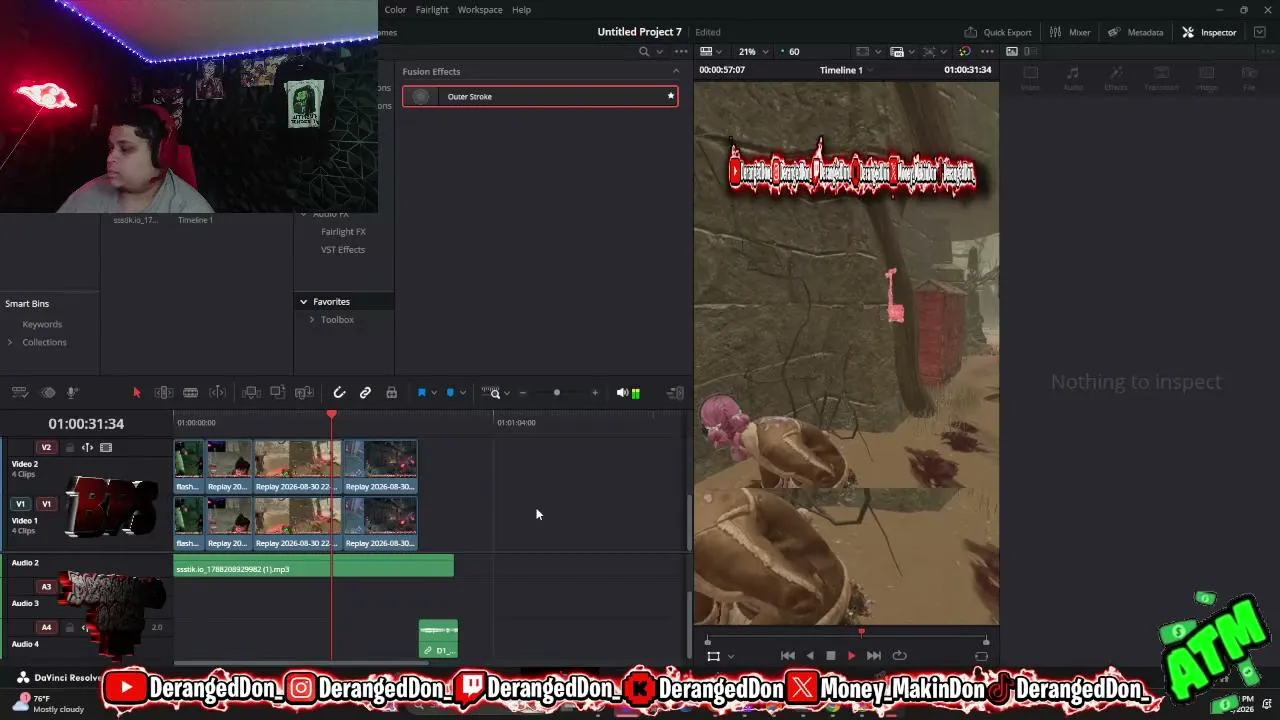Jump to the last frame
The height and width of the screenshot is (720, 1280).
click(874, 656)
